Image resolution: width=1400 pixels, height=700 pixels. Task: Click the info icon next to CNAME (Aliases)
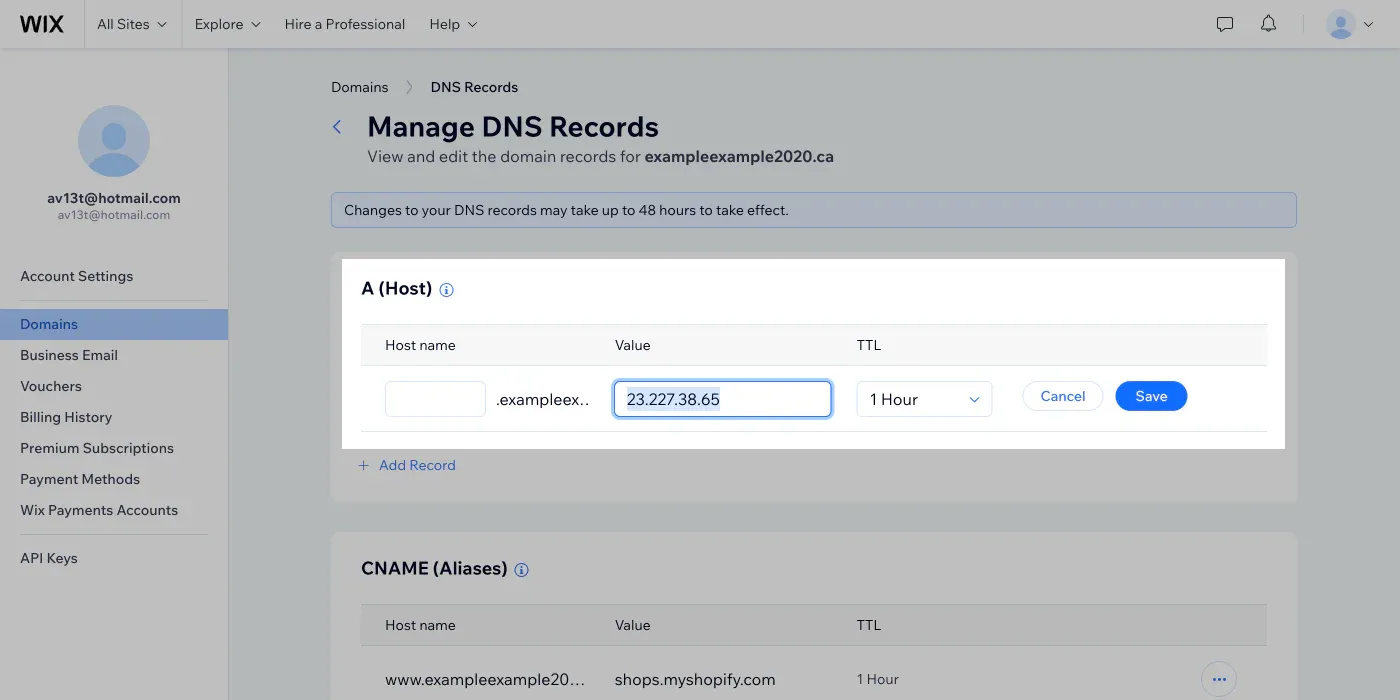[x=521, y=570]
